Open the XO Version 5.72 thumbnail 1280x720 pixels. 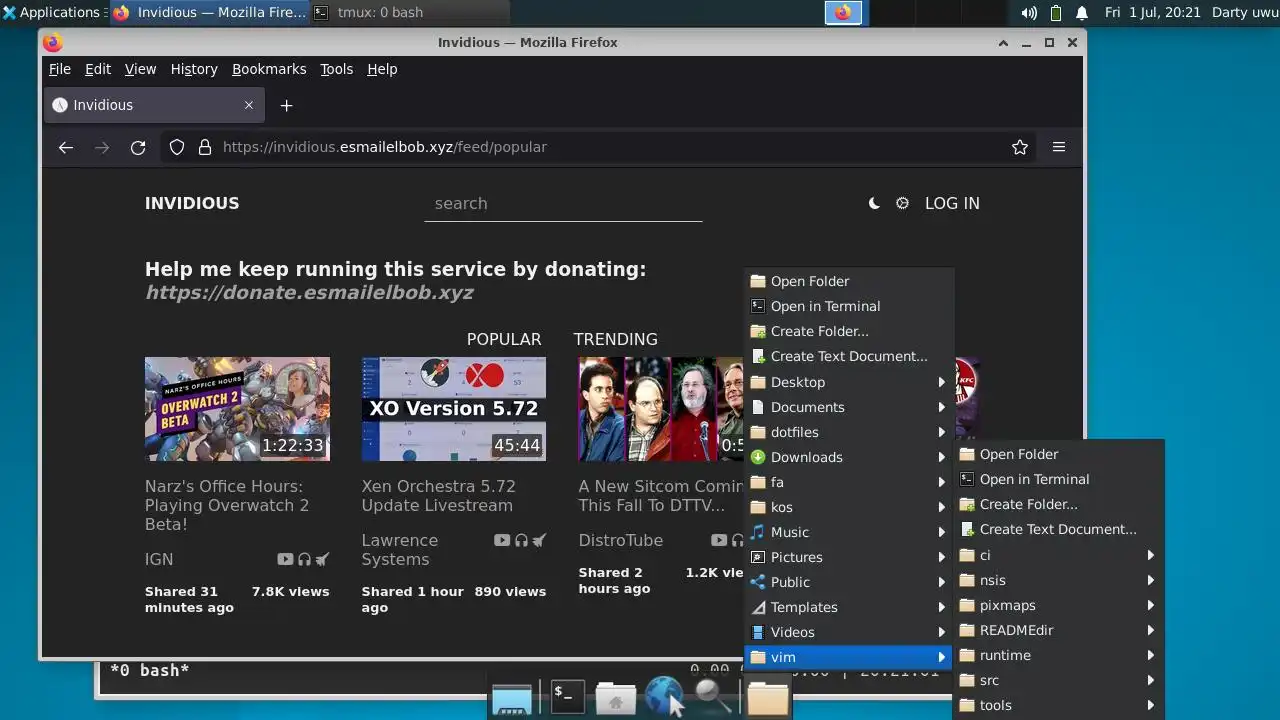click(x=454, y=409)
